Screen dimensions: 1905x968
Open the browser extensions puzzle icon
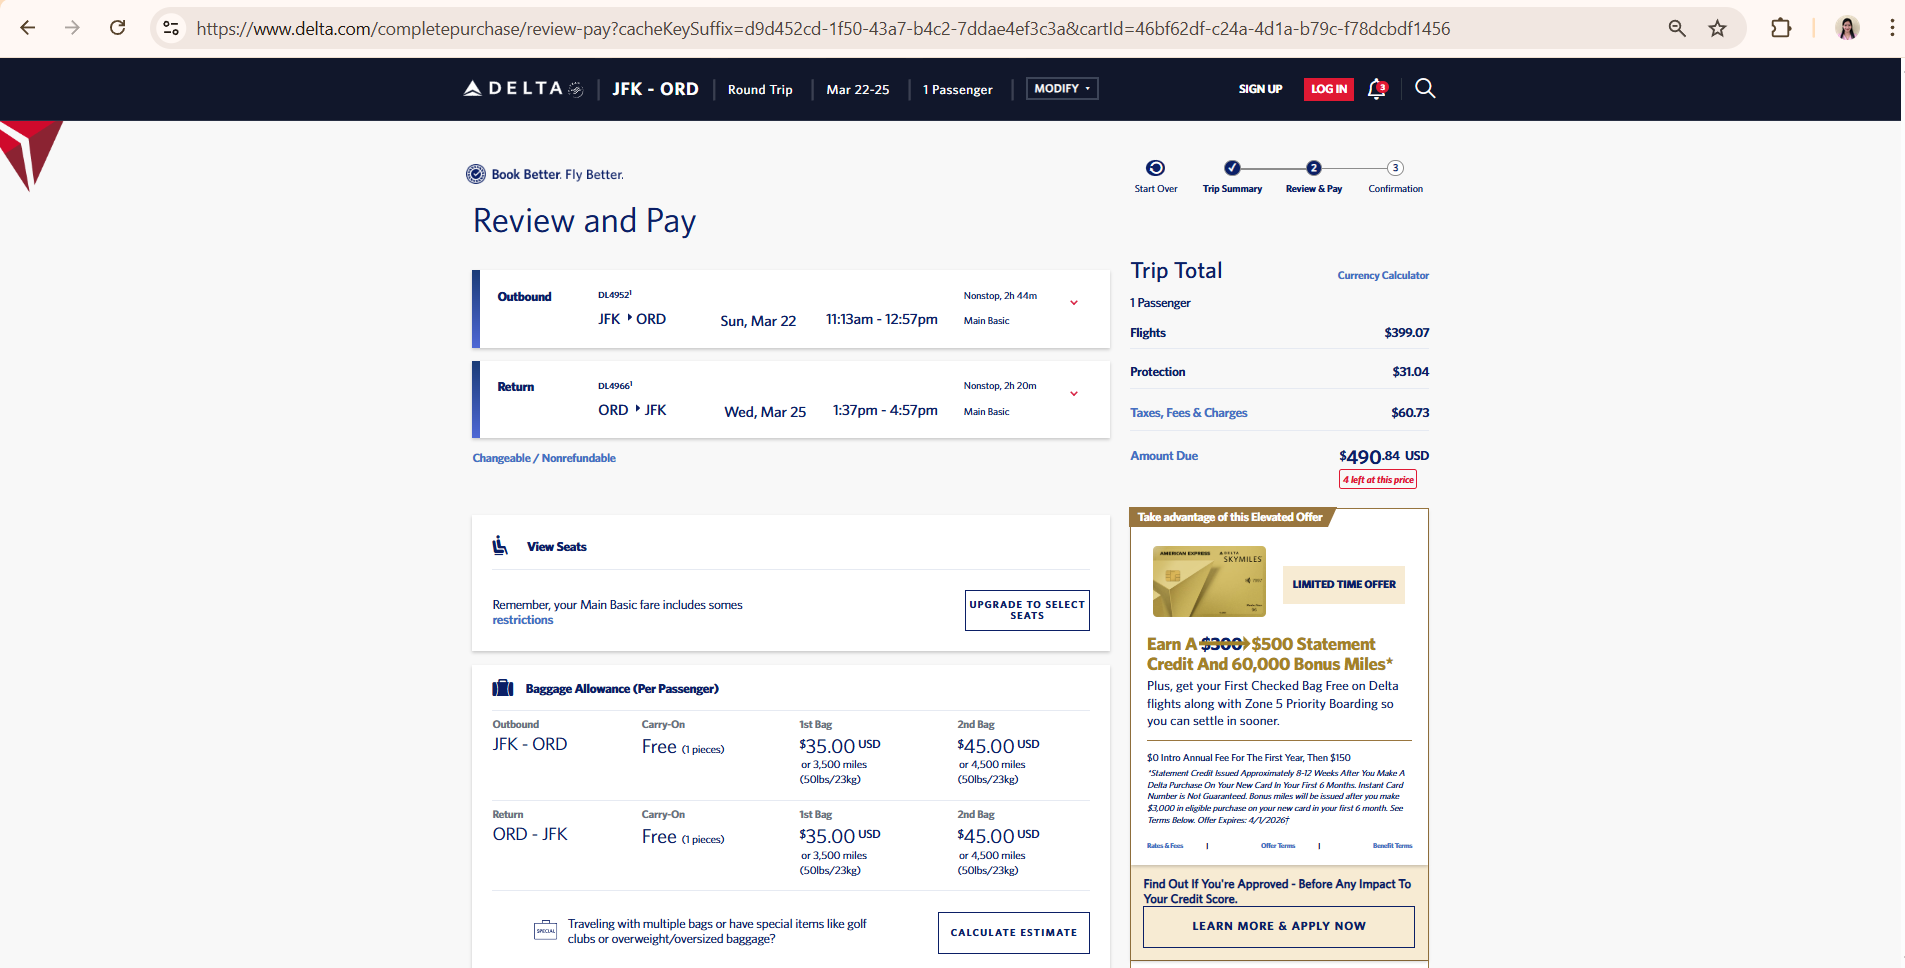(x=1781, y=28)
